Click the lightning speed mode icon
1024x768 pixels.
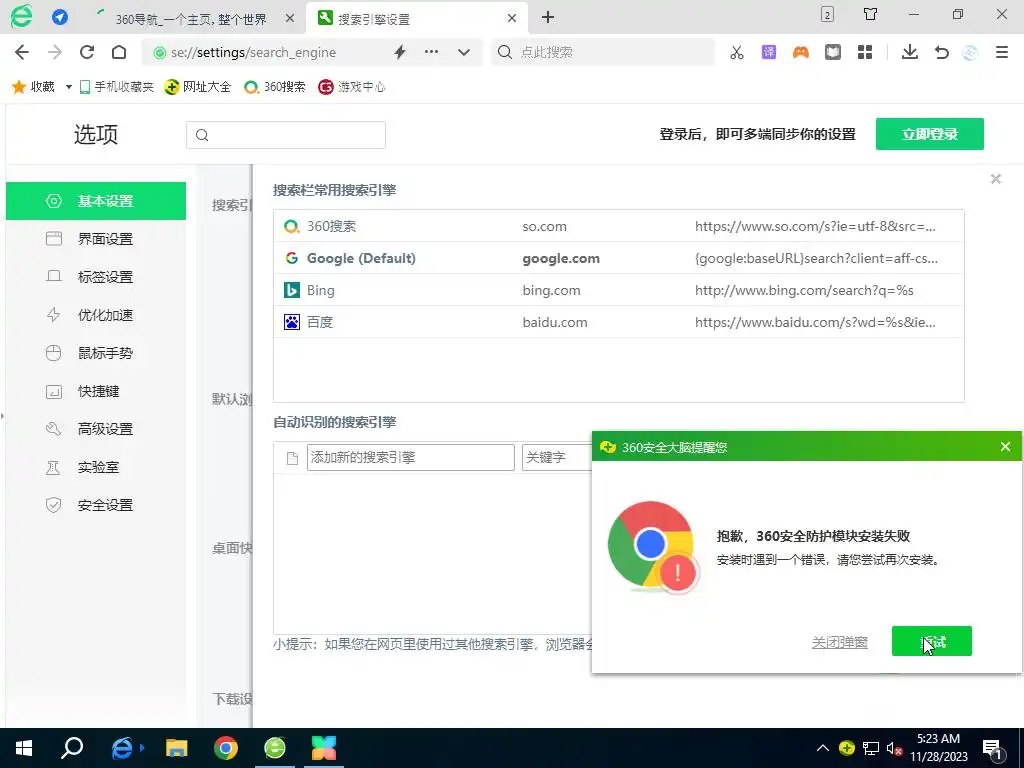pyautogui.click(x=400, y=52)
